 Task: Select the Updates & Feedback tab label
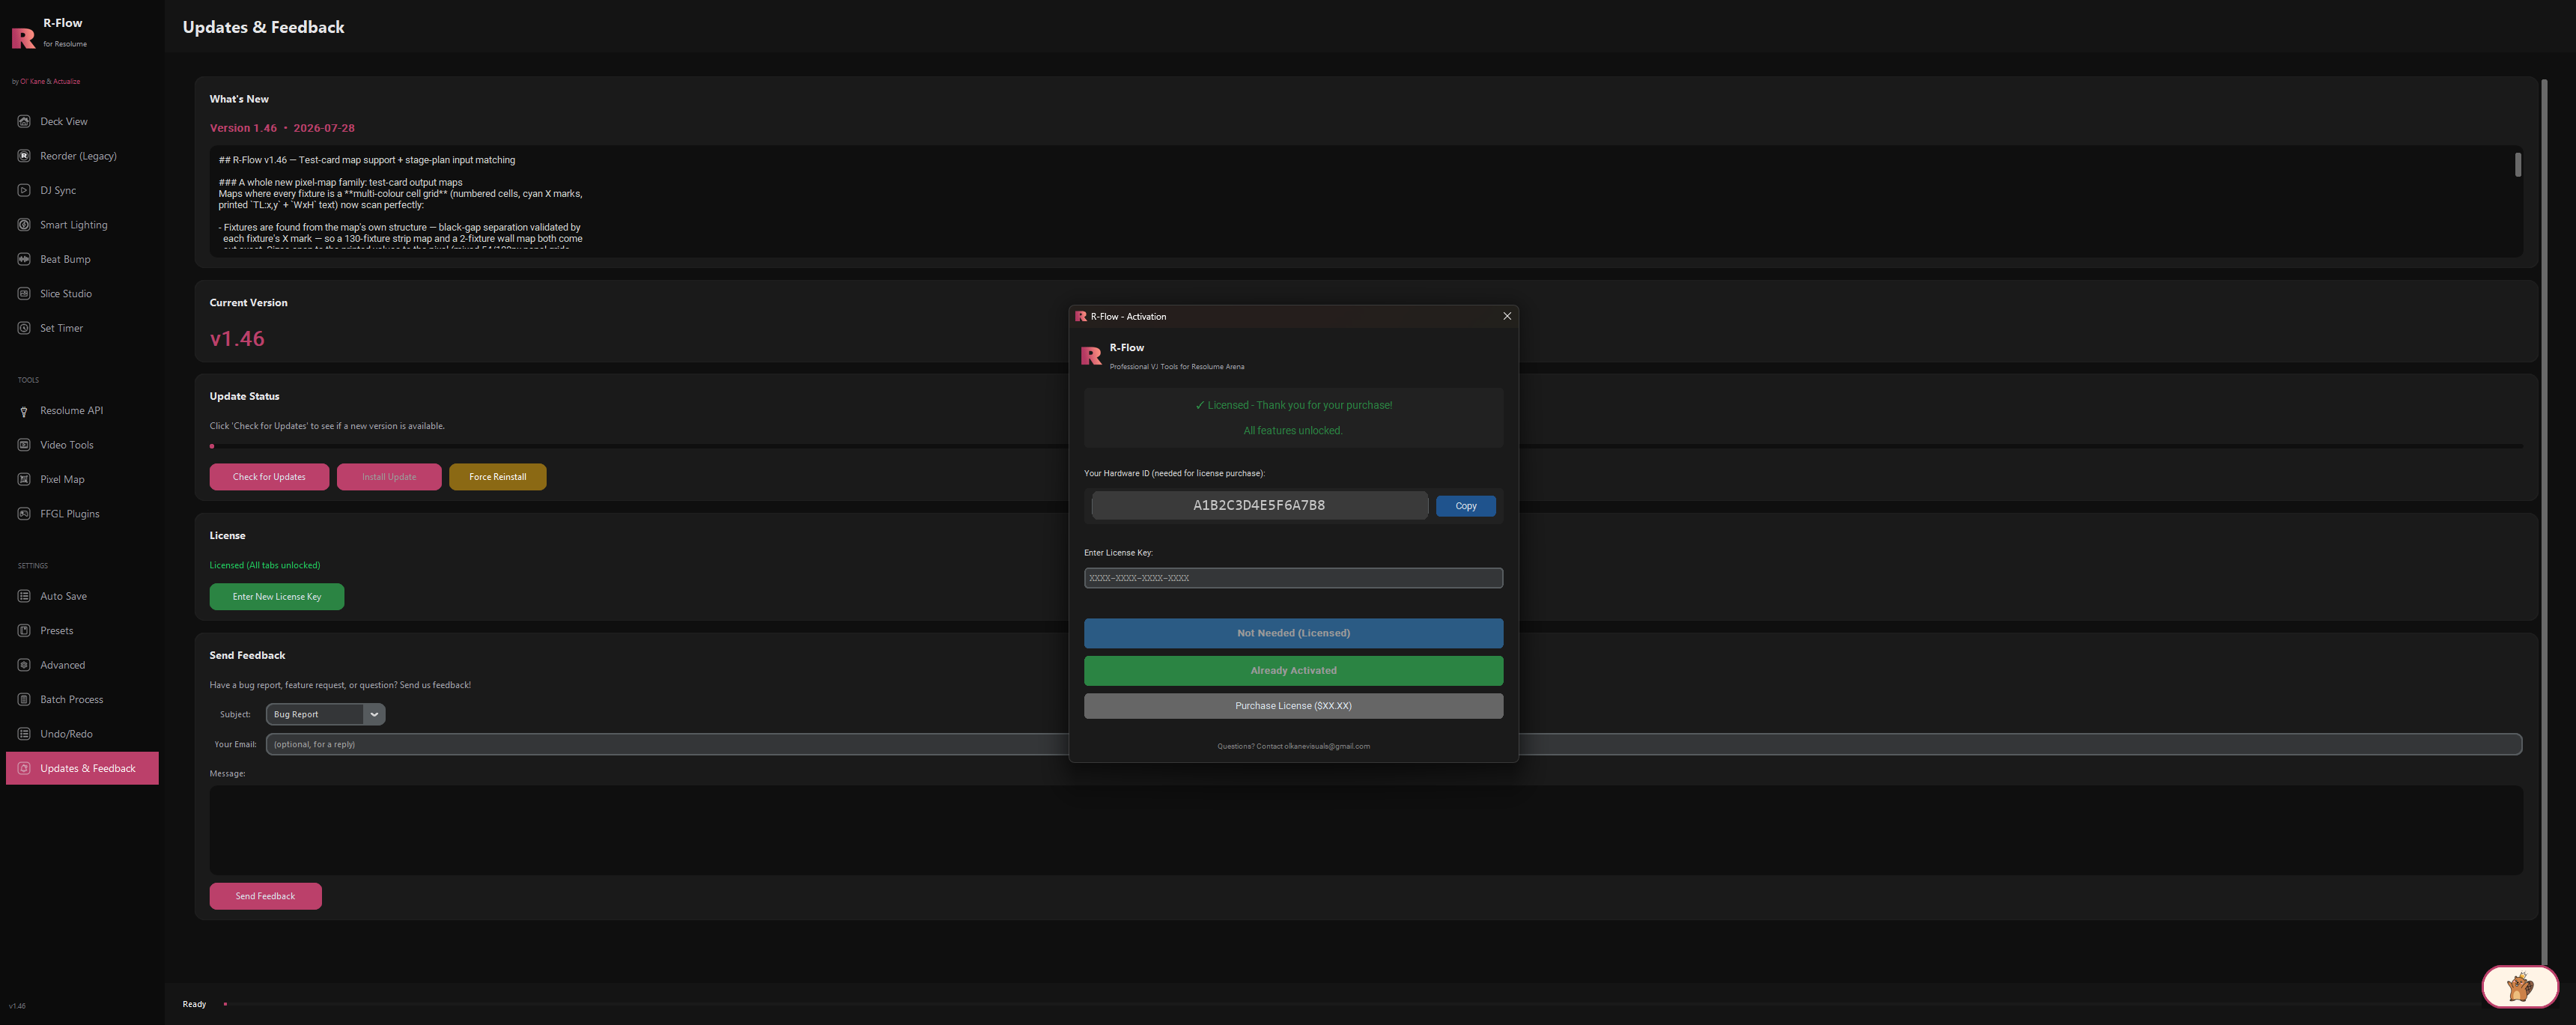(x=88, y=768)
